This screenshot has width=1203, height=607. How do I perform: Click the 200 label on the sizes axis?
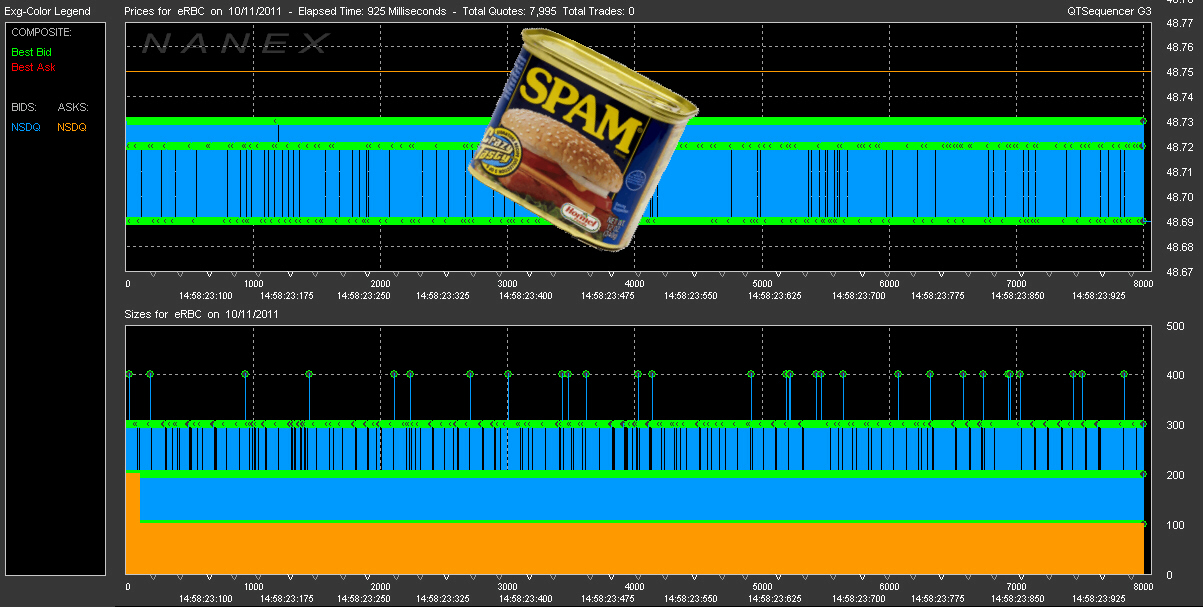click(1175, 476)
